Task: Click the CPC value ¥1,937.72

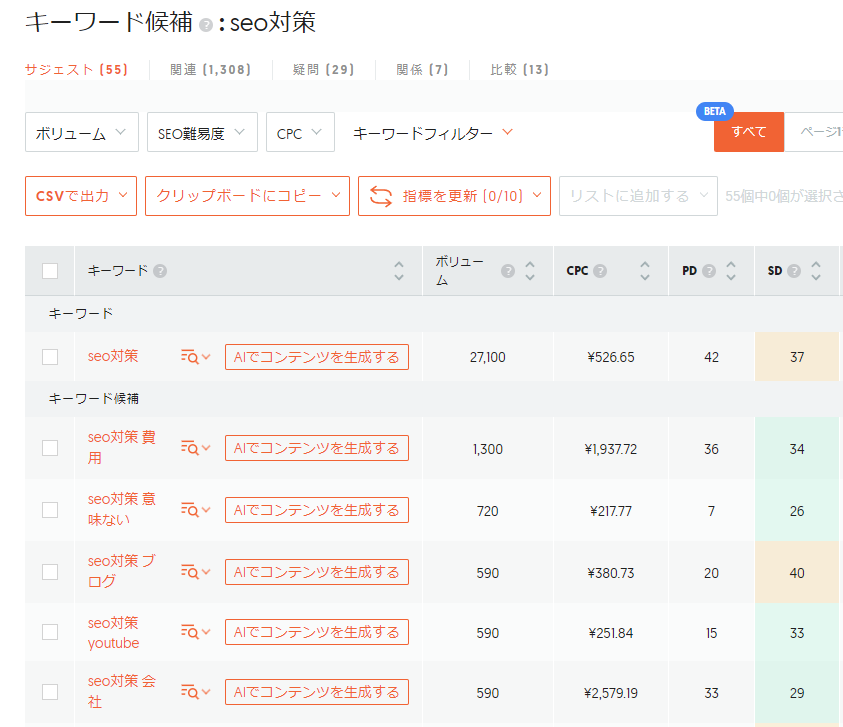Action: click(x=611, y=449)
